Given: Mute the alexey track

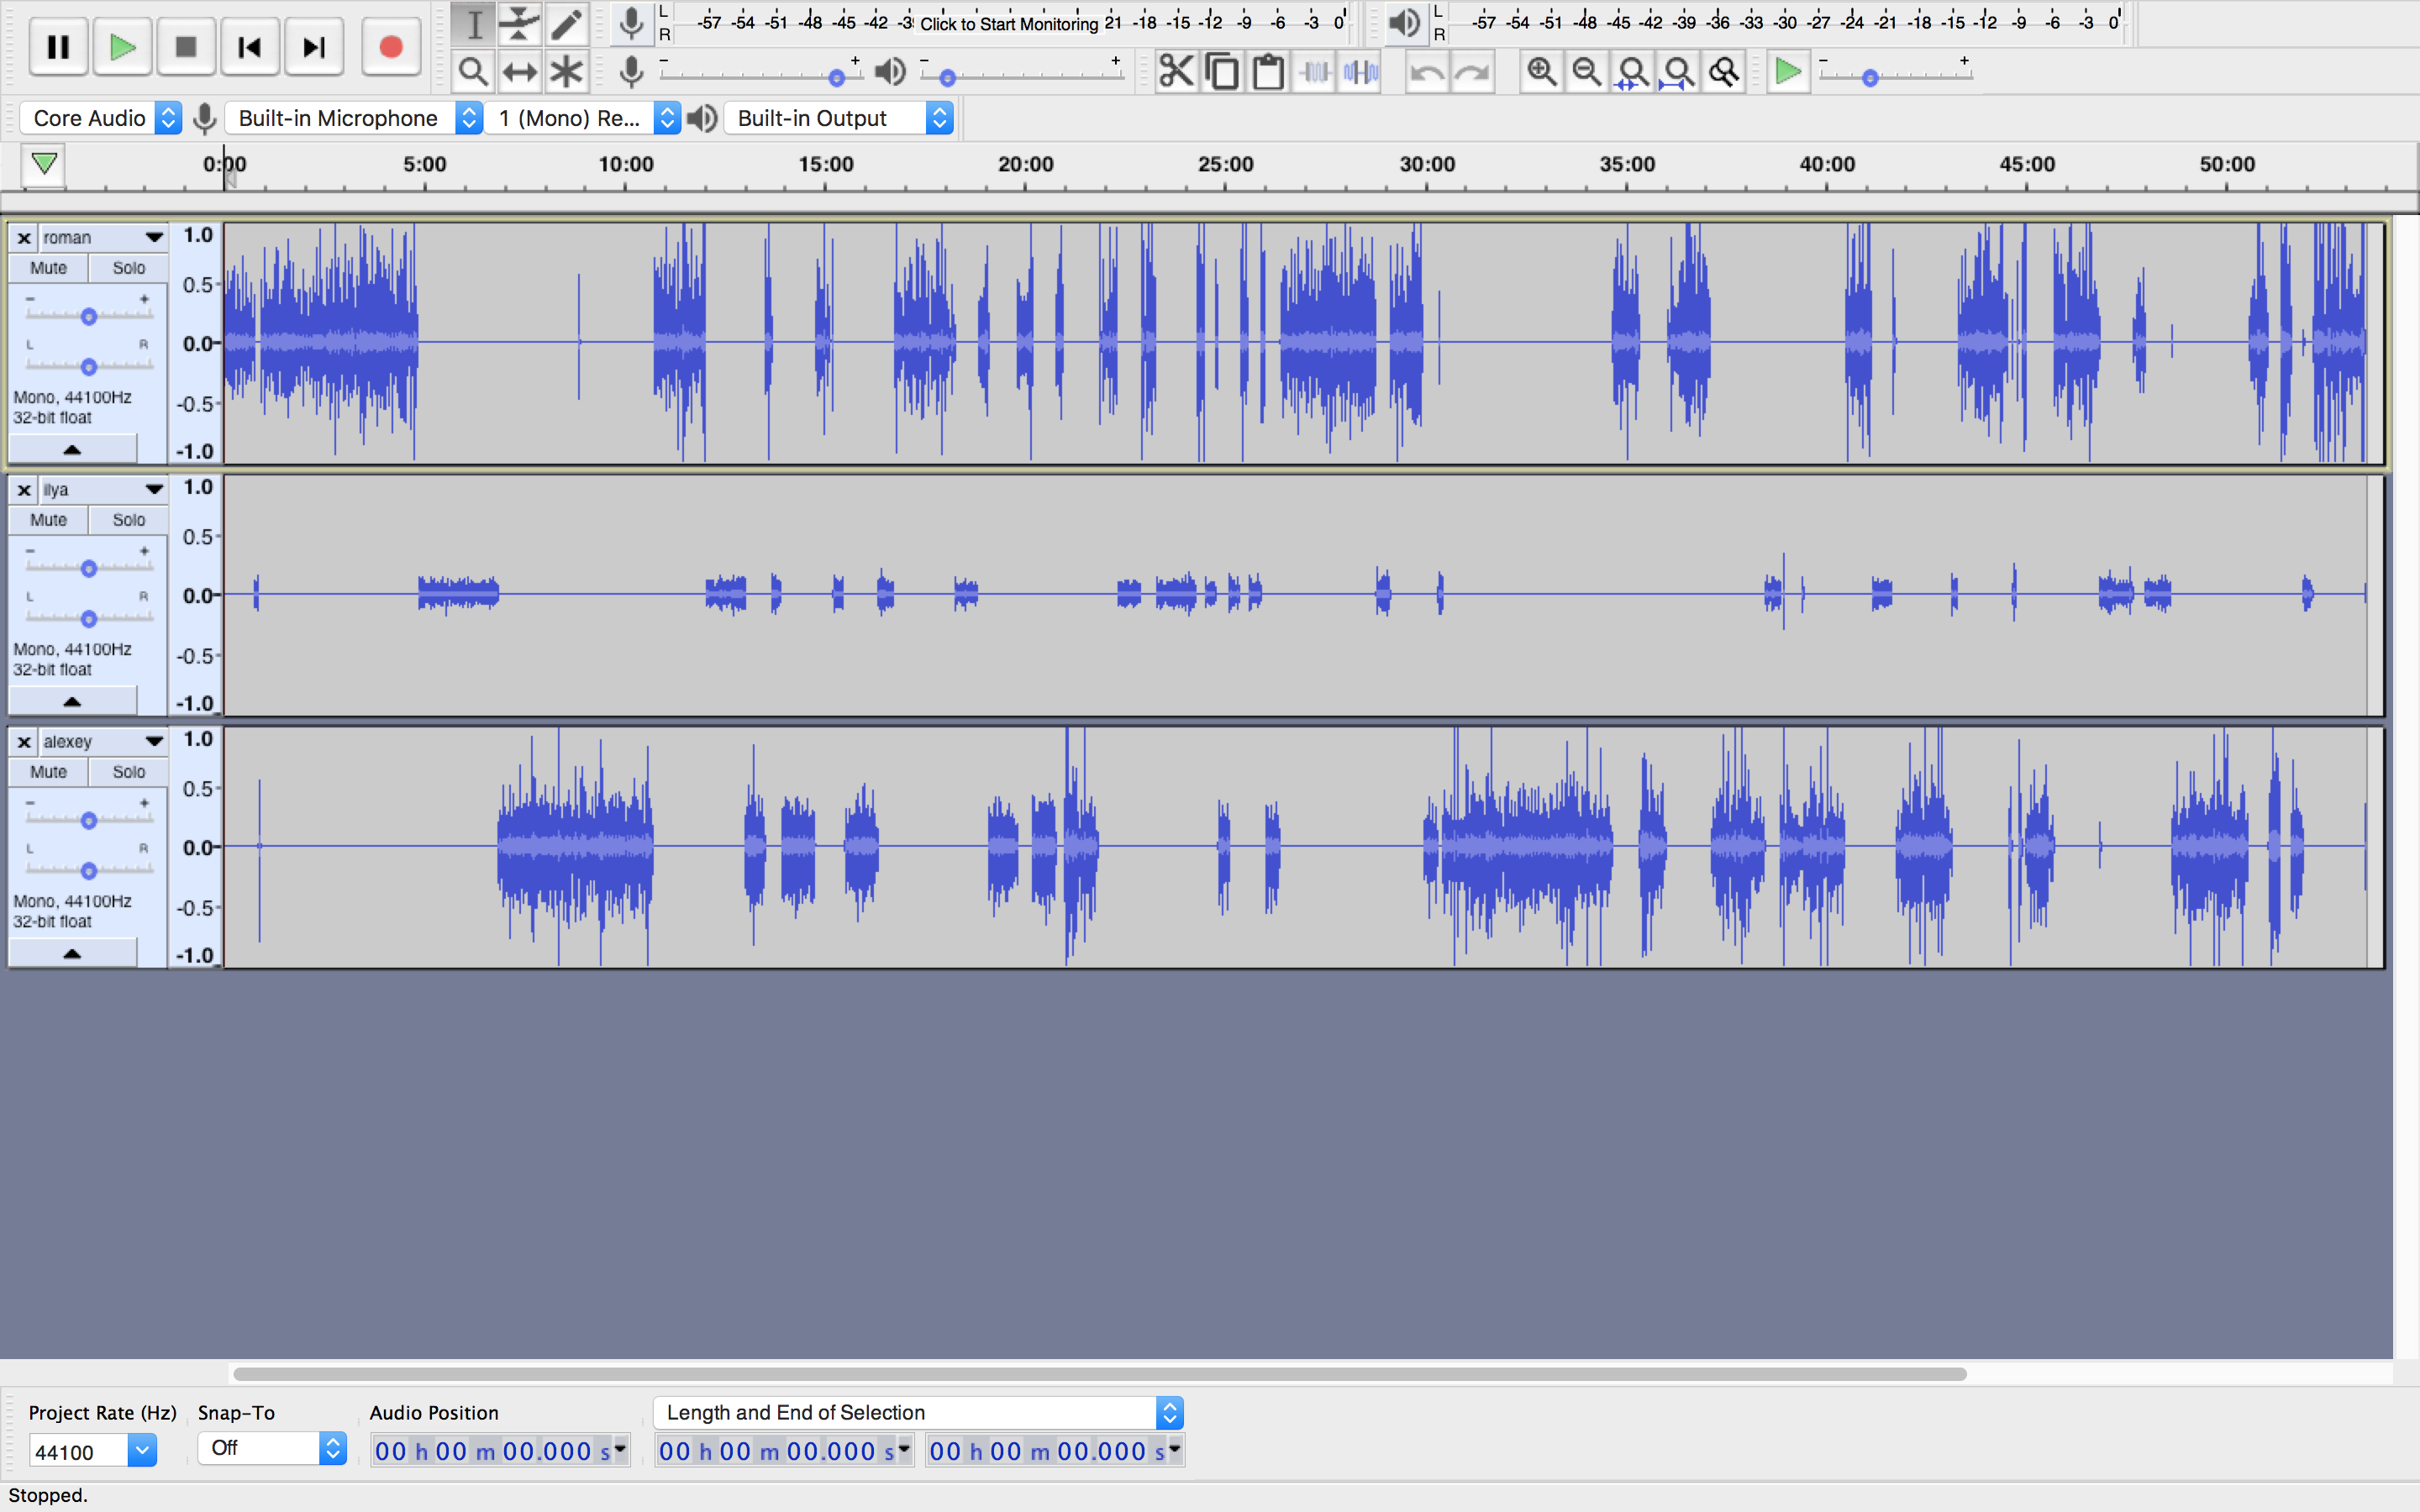Looking at the screenshot, I should click(48, 772).
